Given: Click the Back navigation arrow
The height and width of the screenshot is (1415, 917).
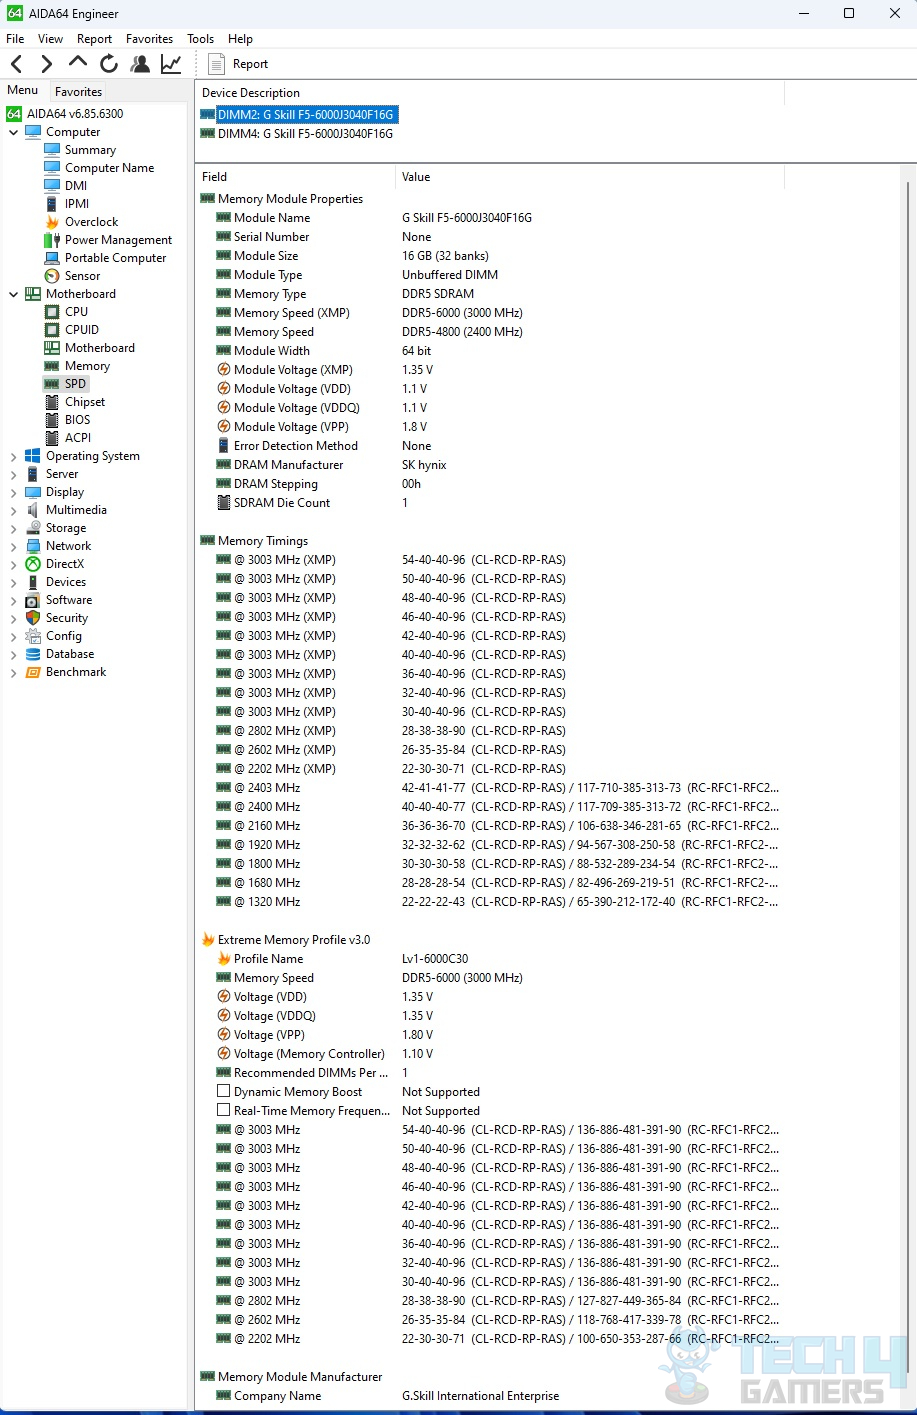Looking at the screenshot, I should [x=17, y=64].
